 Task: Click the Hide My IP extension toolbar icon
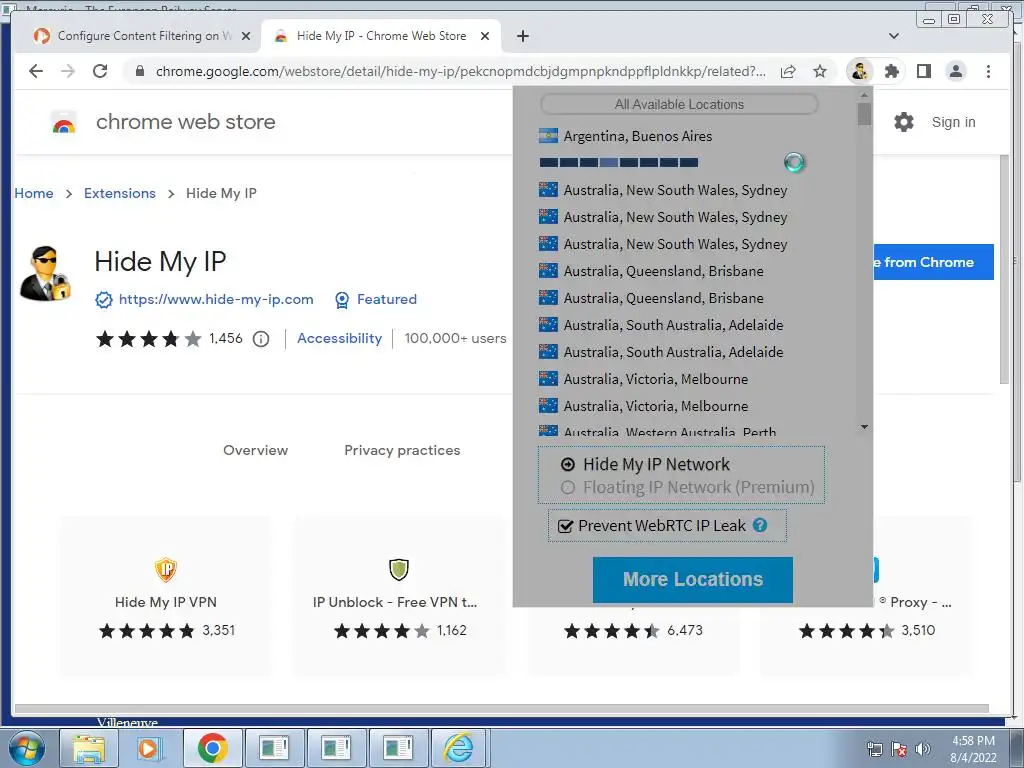click(859, 71)
